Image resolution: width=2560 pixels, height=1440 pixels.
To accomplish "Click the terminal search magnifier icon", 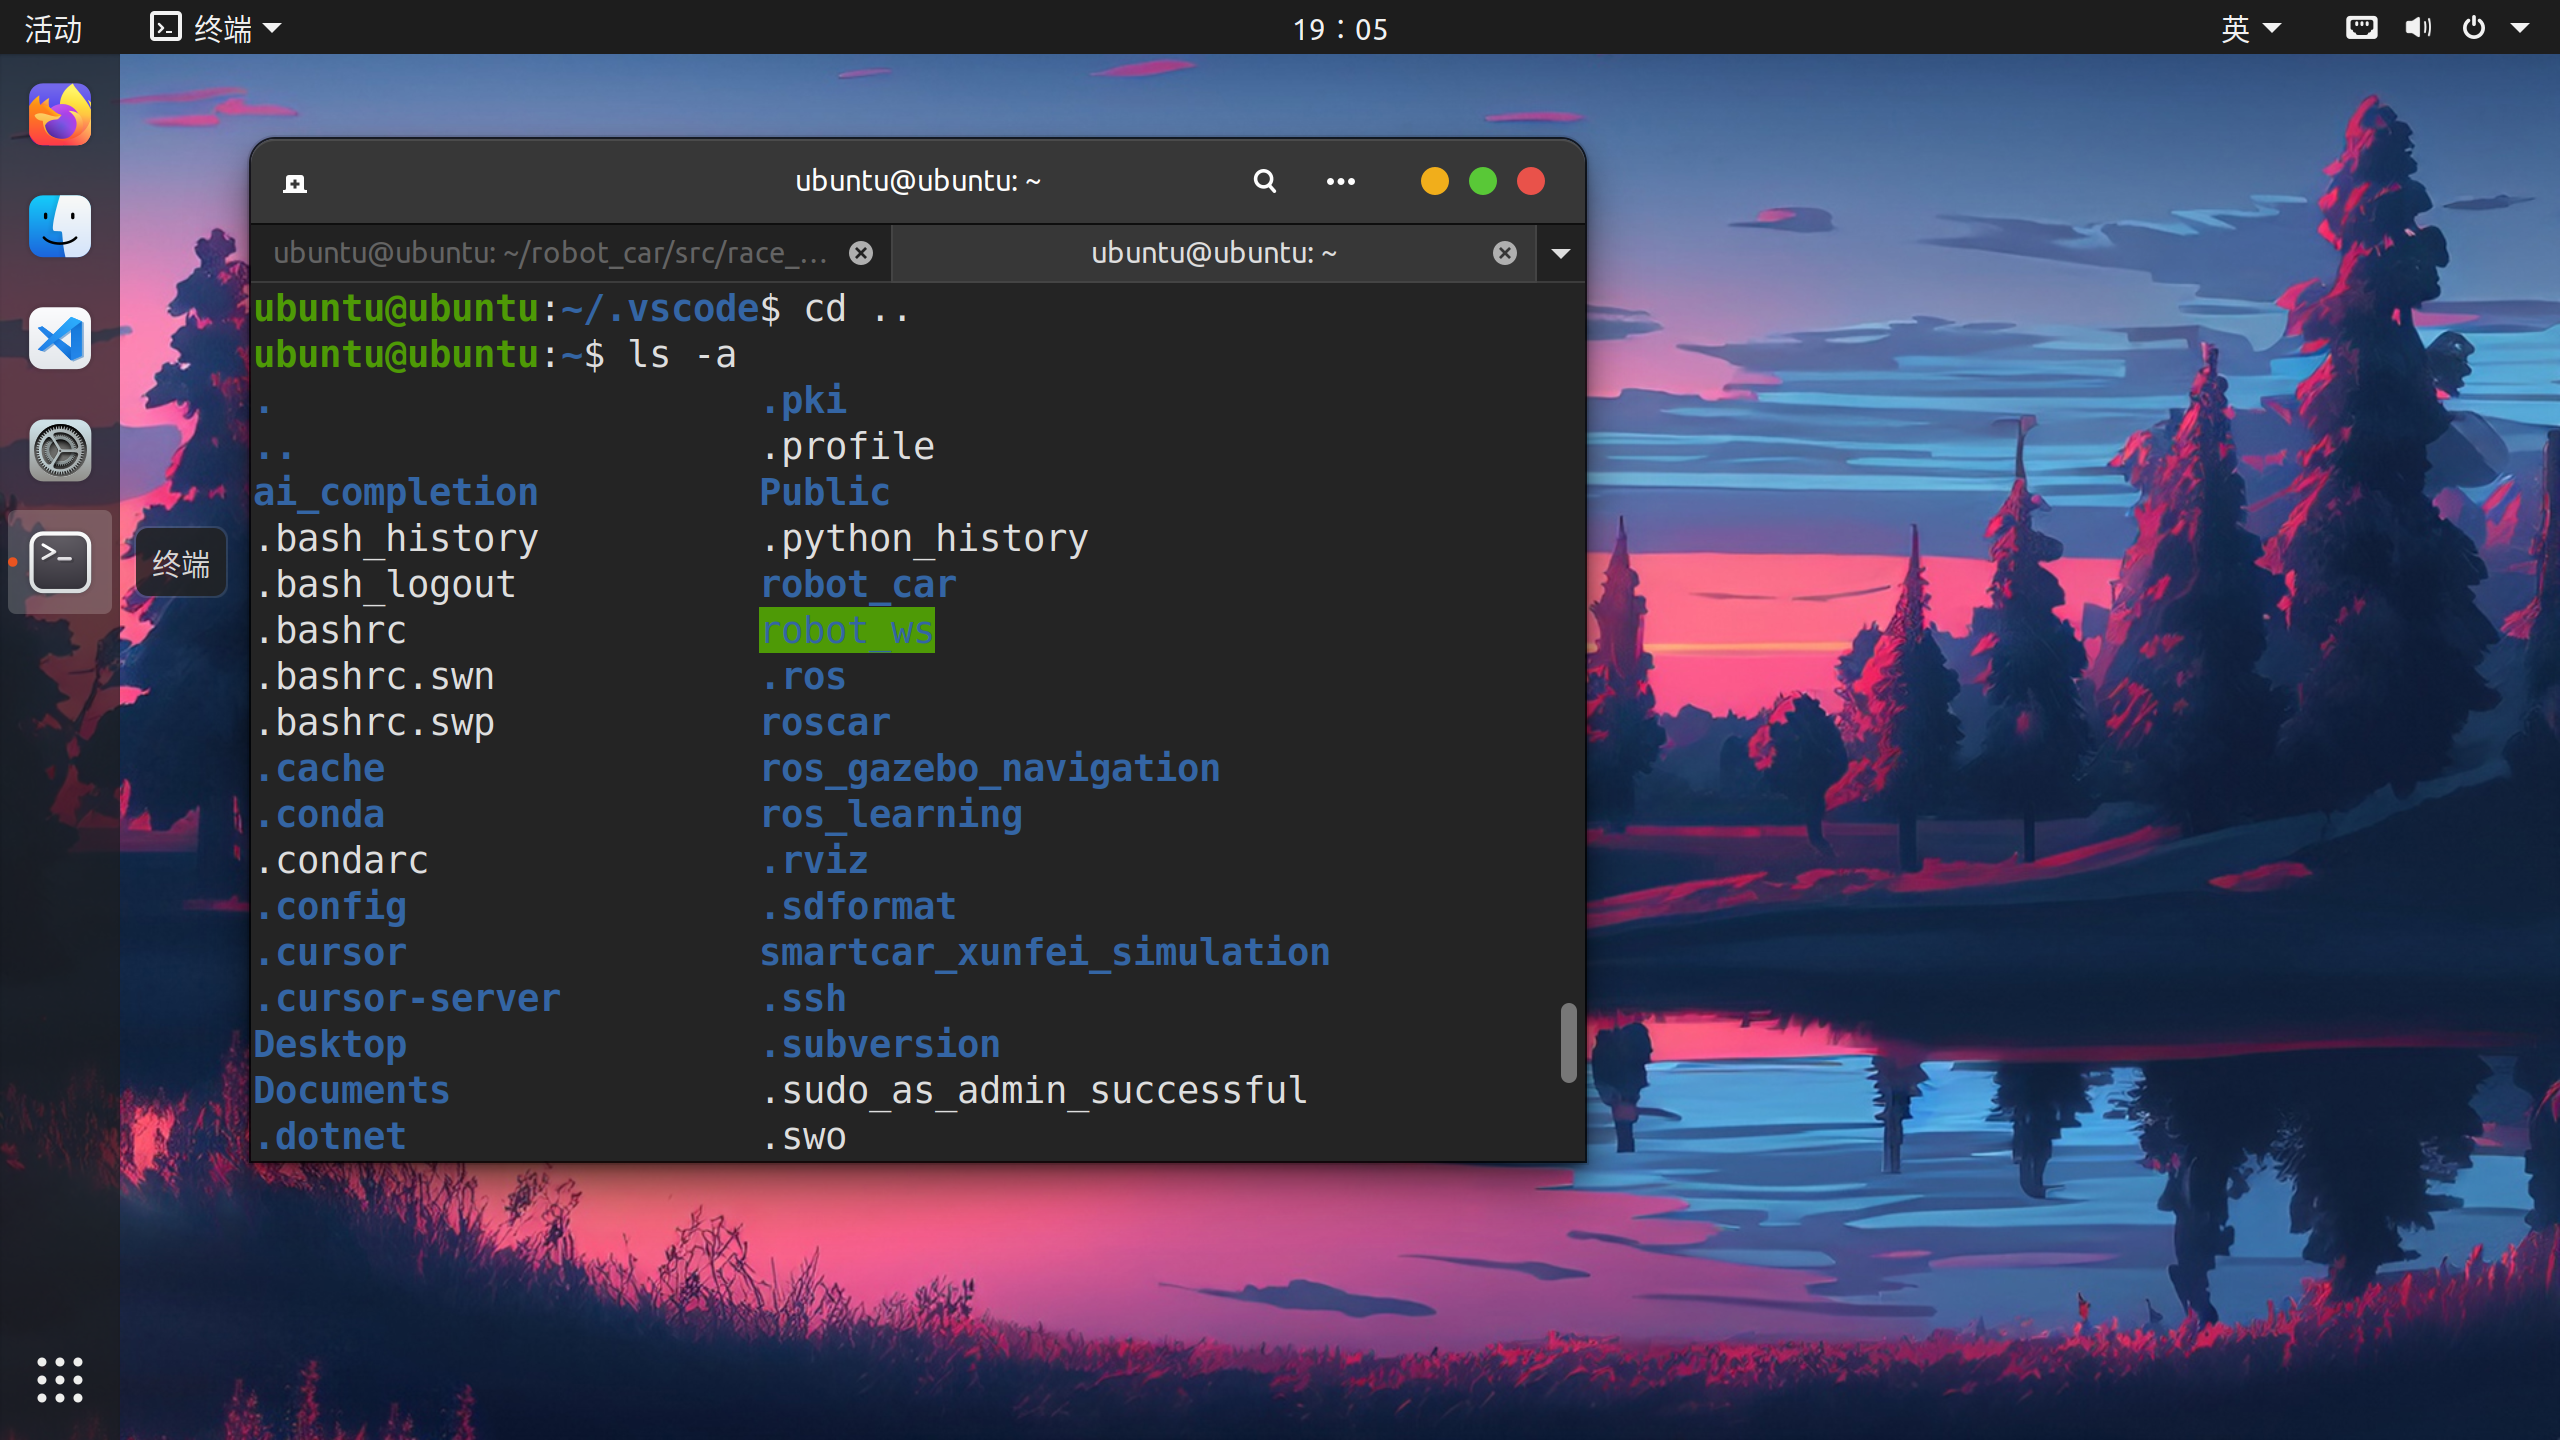I will pos(1264,181).
